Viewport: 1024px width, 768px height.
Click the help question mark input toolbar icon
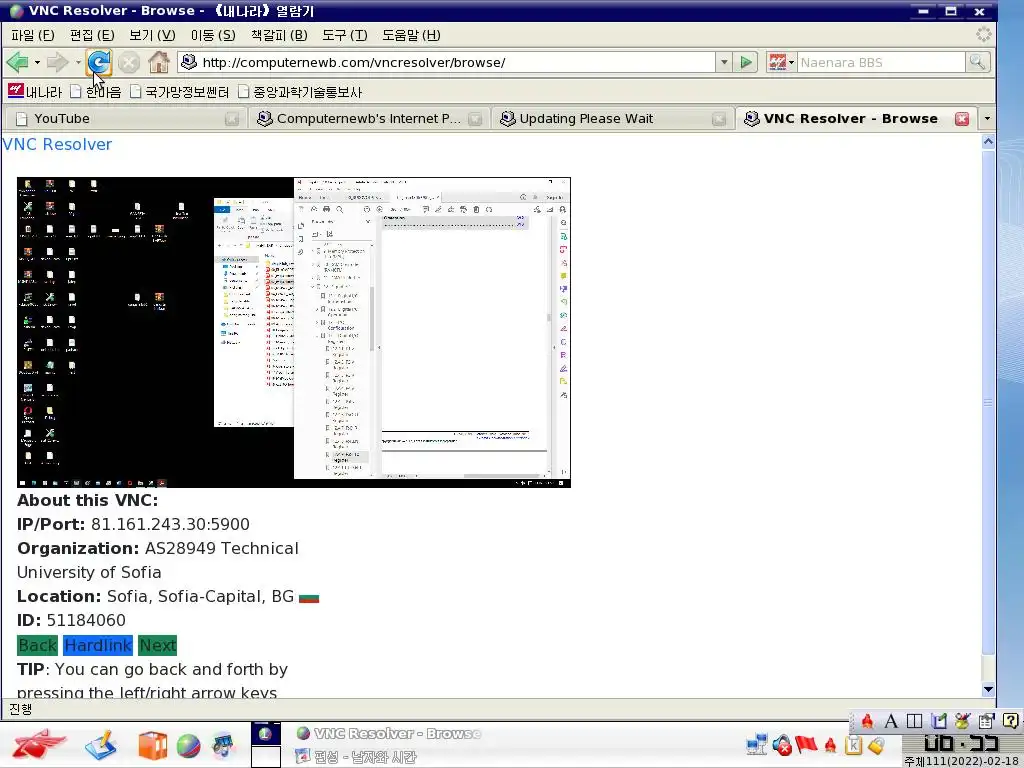pyautogui.click(x=1010, y=721)
